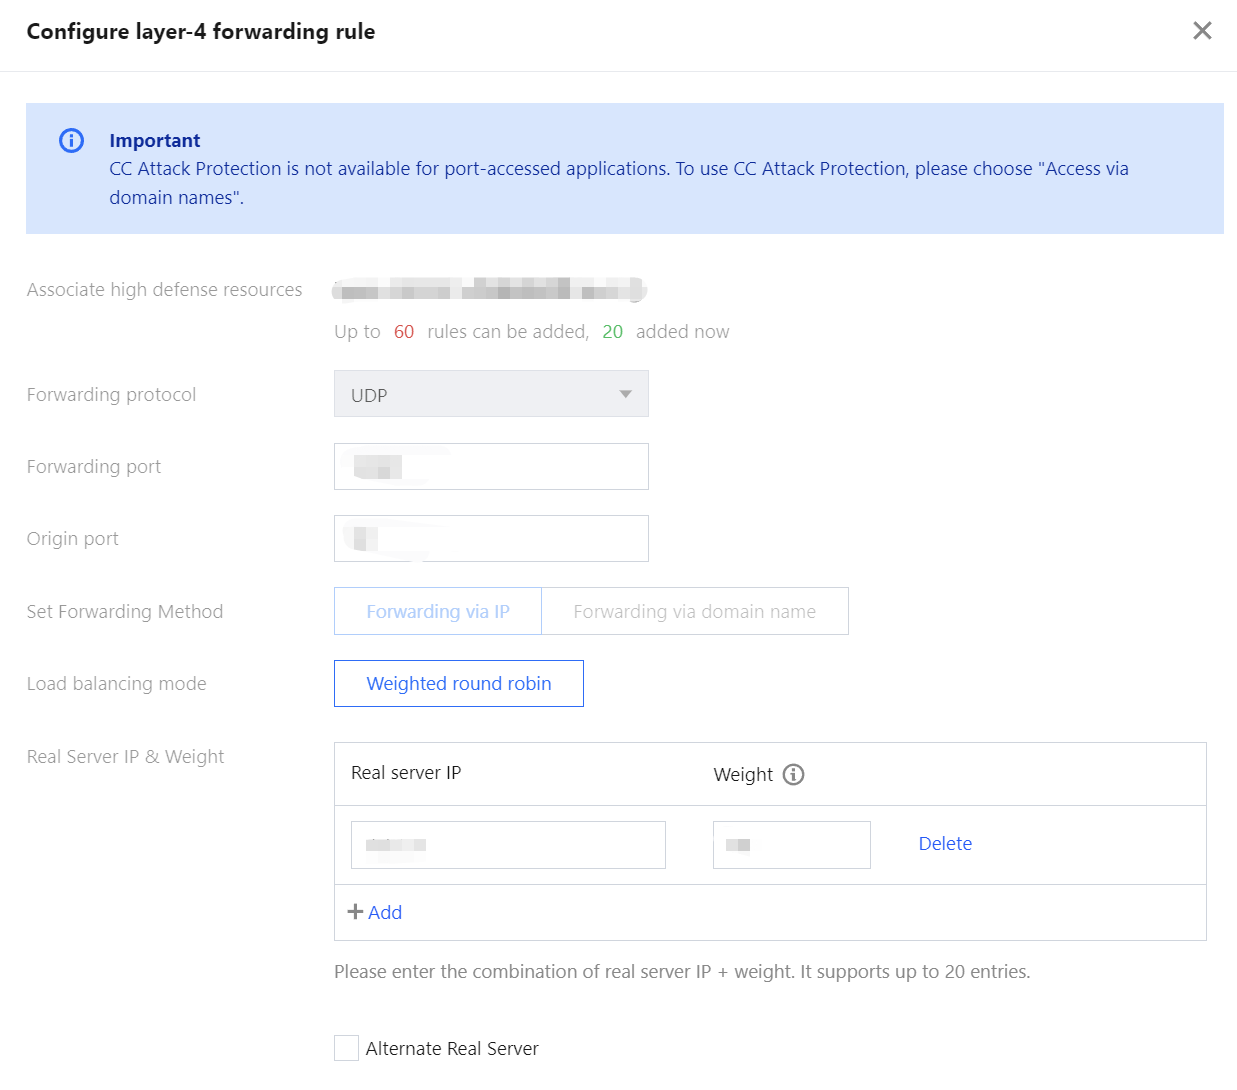
Task: Add a new real server entry
Action: (x=384, y=912)
